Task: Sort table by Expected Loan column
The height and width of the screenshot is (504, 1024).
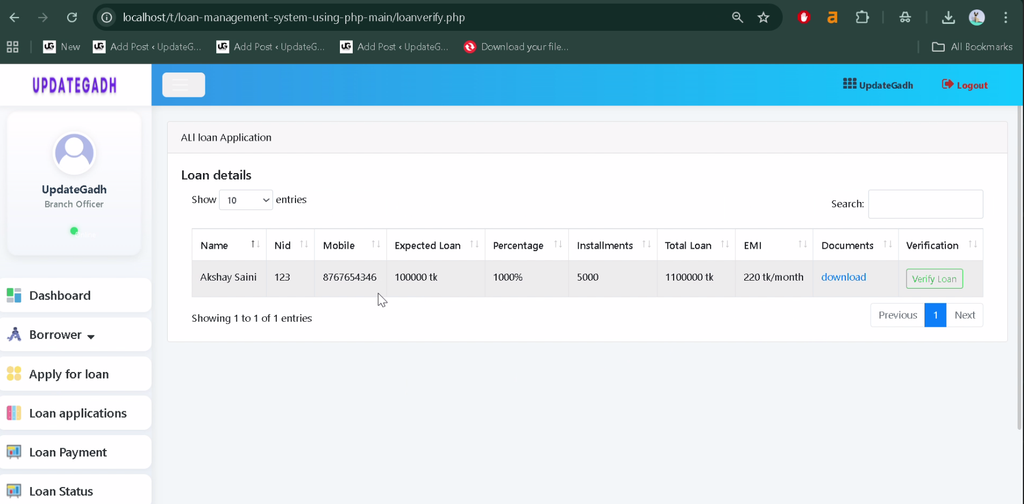Action: coord(436,245)
